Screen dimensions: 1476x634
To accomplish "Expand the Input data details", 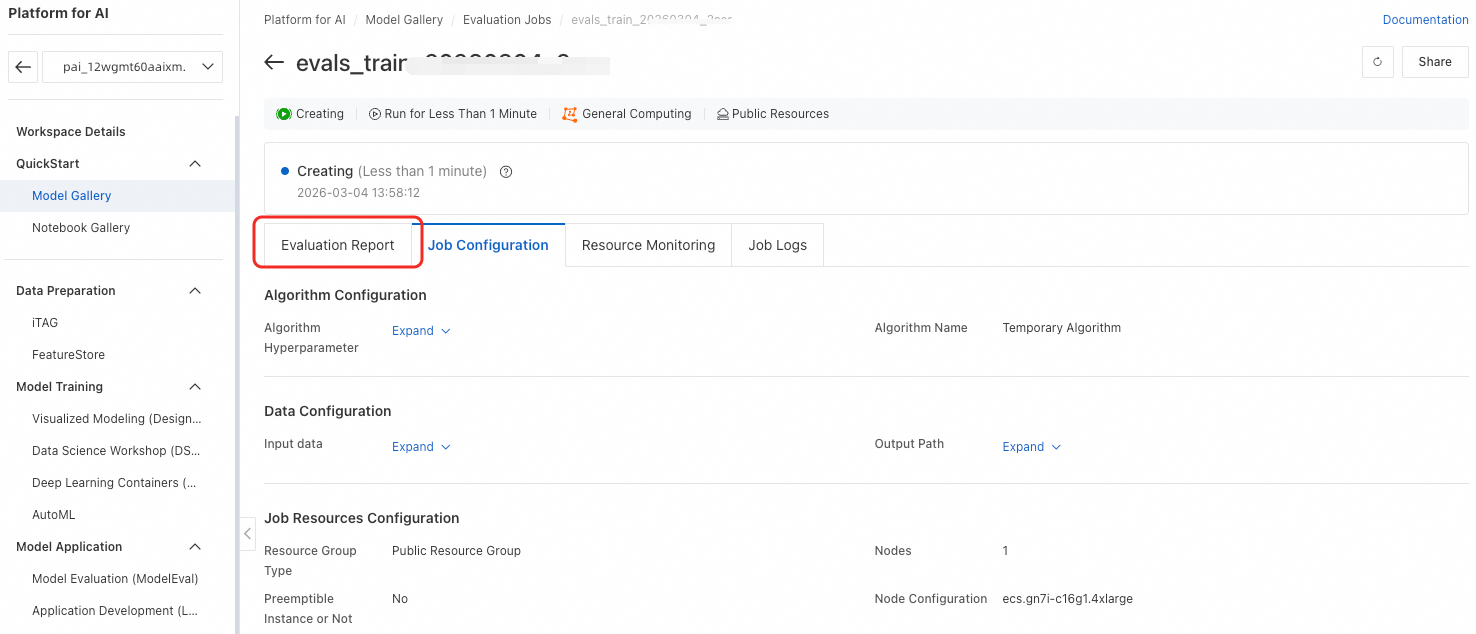I will [x=421, y=447].
